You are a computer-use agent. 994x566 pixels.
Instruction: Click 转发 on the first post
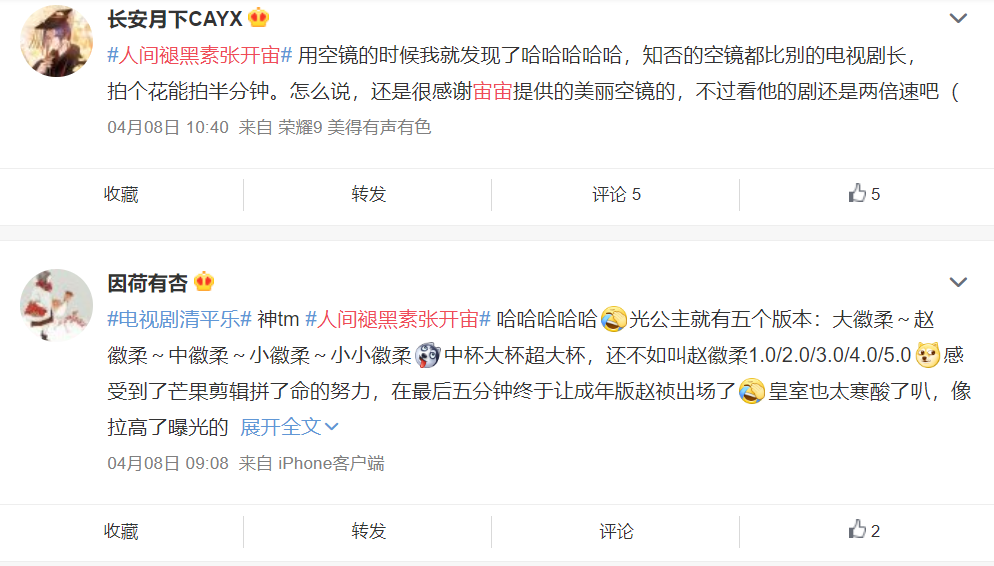point(369,194)
